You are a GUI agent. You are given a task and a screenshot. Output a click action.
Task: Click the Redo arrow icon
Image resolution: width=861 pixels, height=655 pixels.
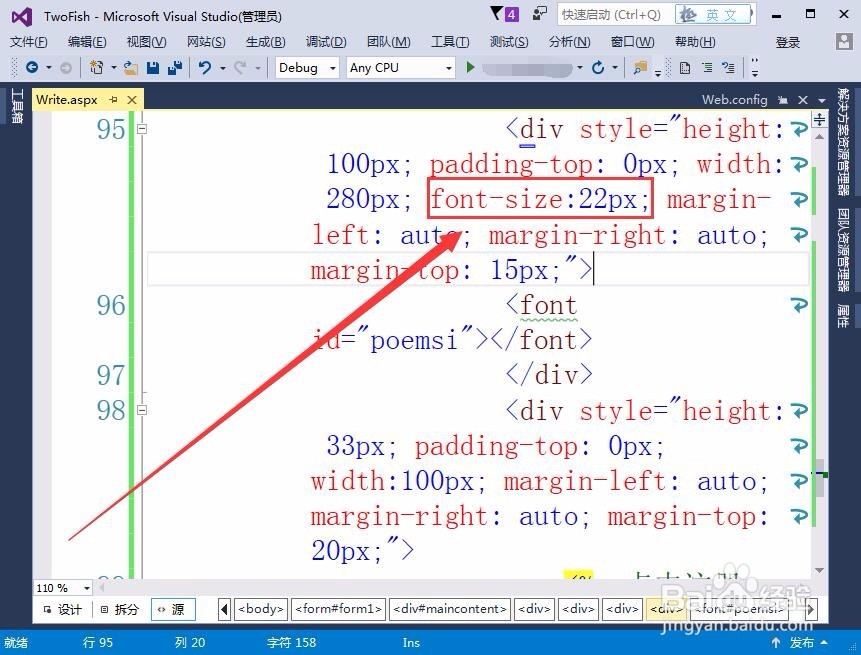[x=240, y=68]
